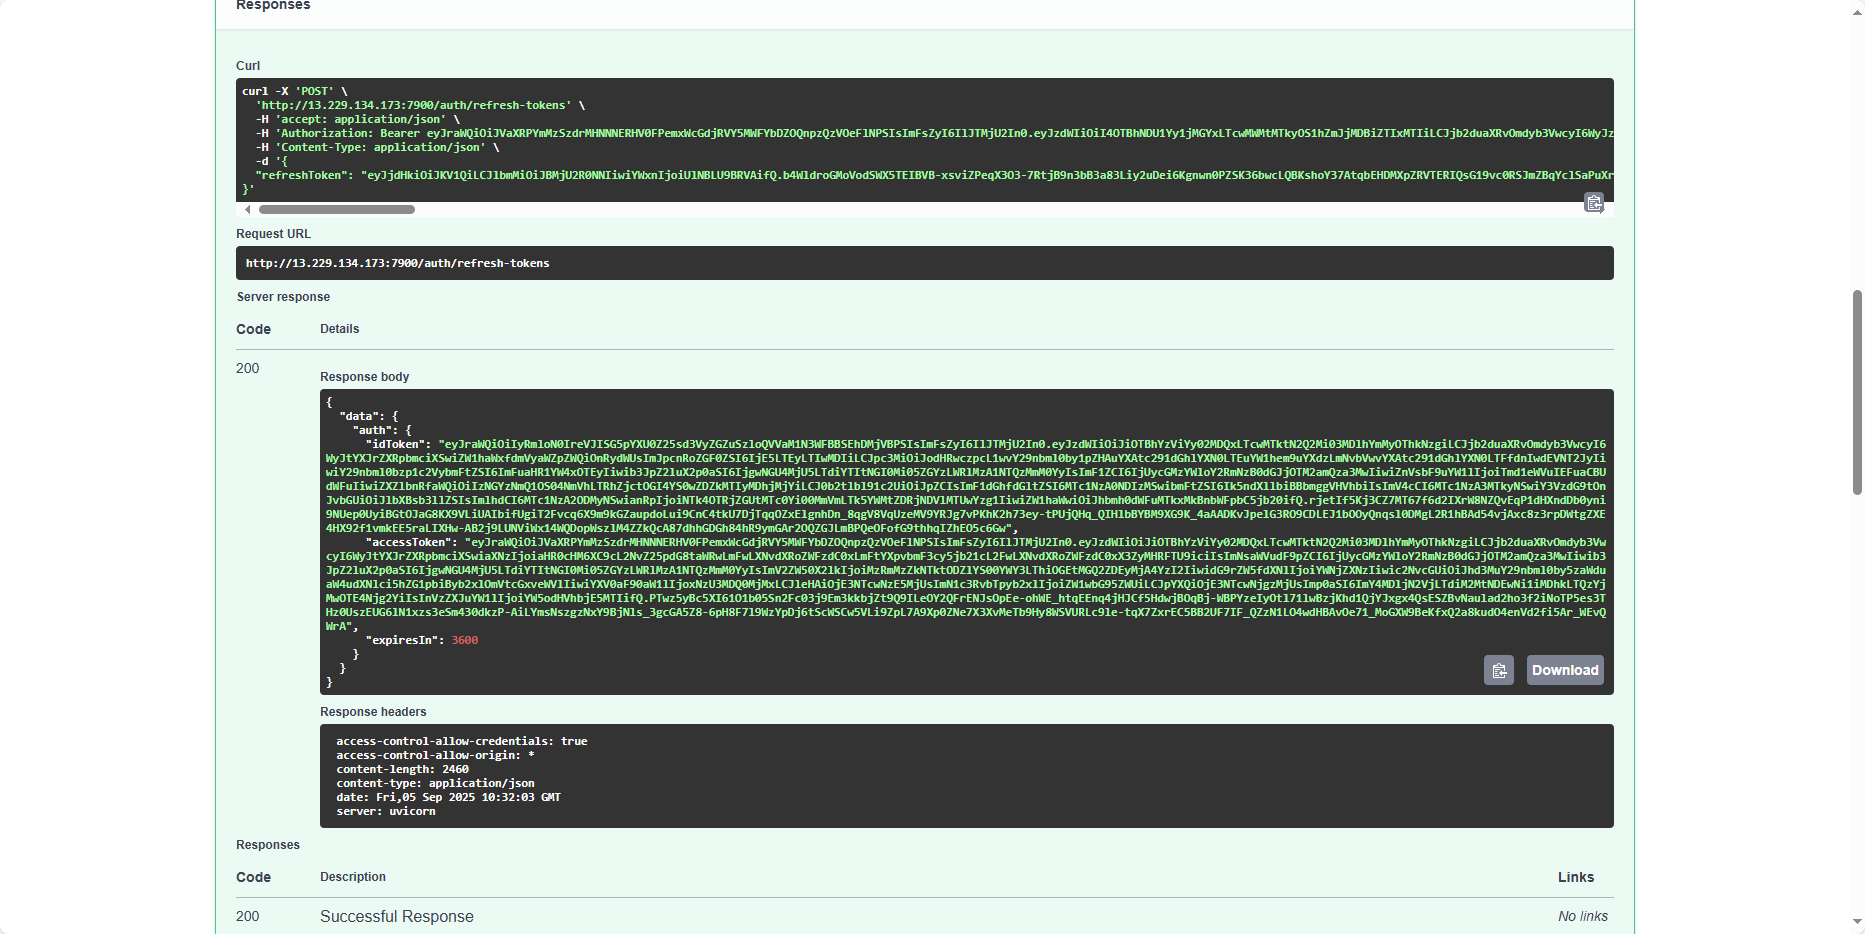Click the 'No links' text
1865x934 pixels.
pos(1582,916)
